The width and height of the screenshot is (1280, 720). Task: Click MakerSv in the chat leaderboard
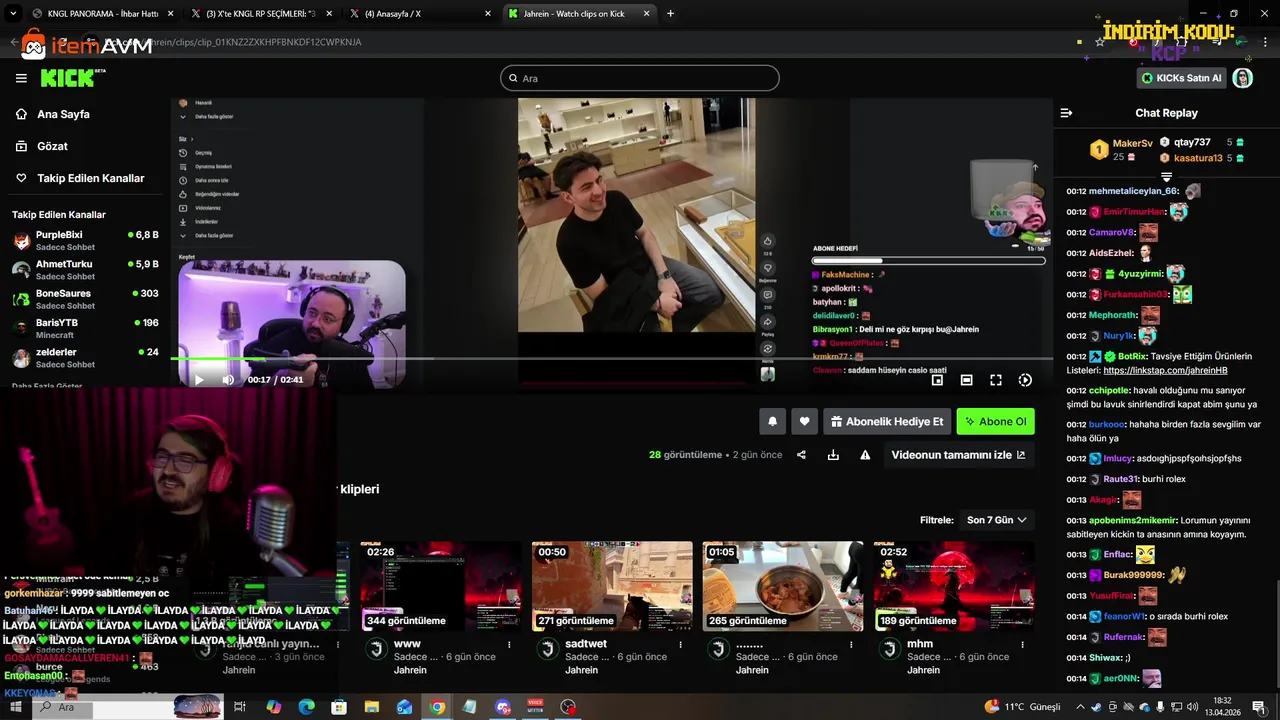pos(1133,144)
